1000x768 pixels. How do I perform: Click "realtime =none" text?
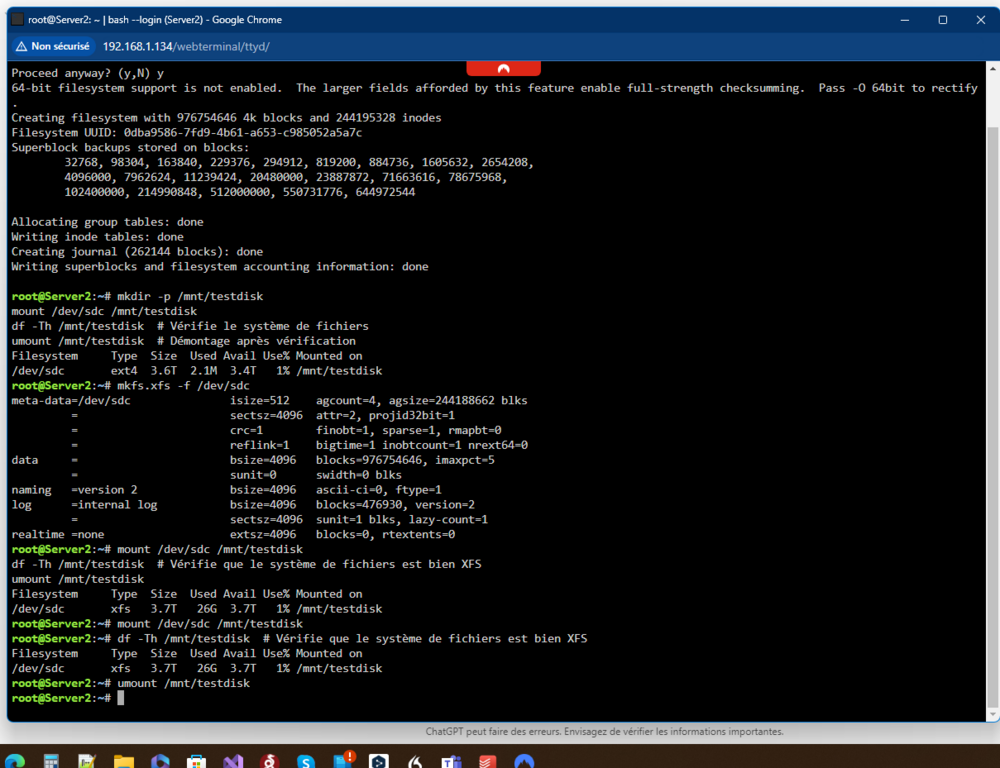(x=57, y=535)
